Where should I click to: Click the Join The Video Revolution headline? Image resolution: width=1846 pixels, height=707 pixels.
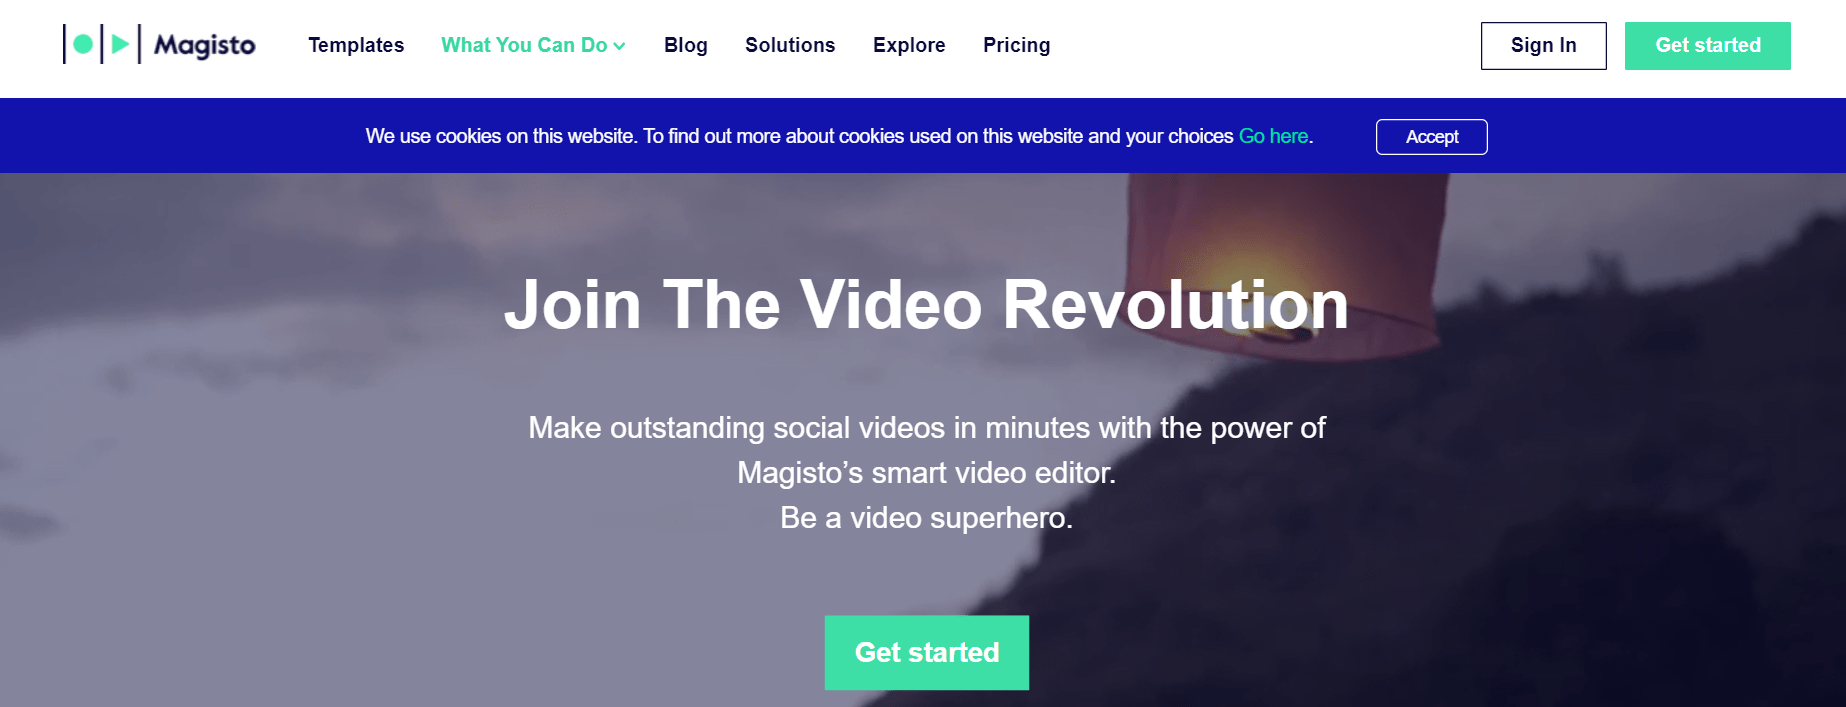926,304
